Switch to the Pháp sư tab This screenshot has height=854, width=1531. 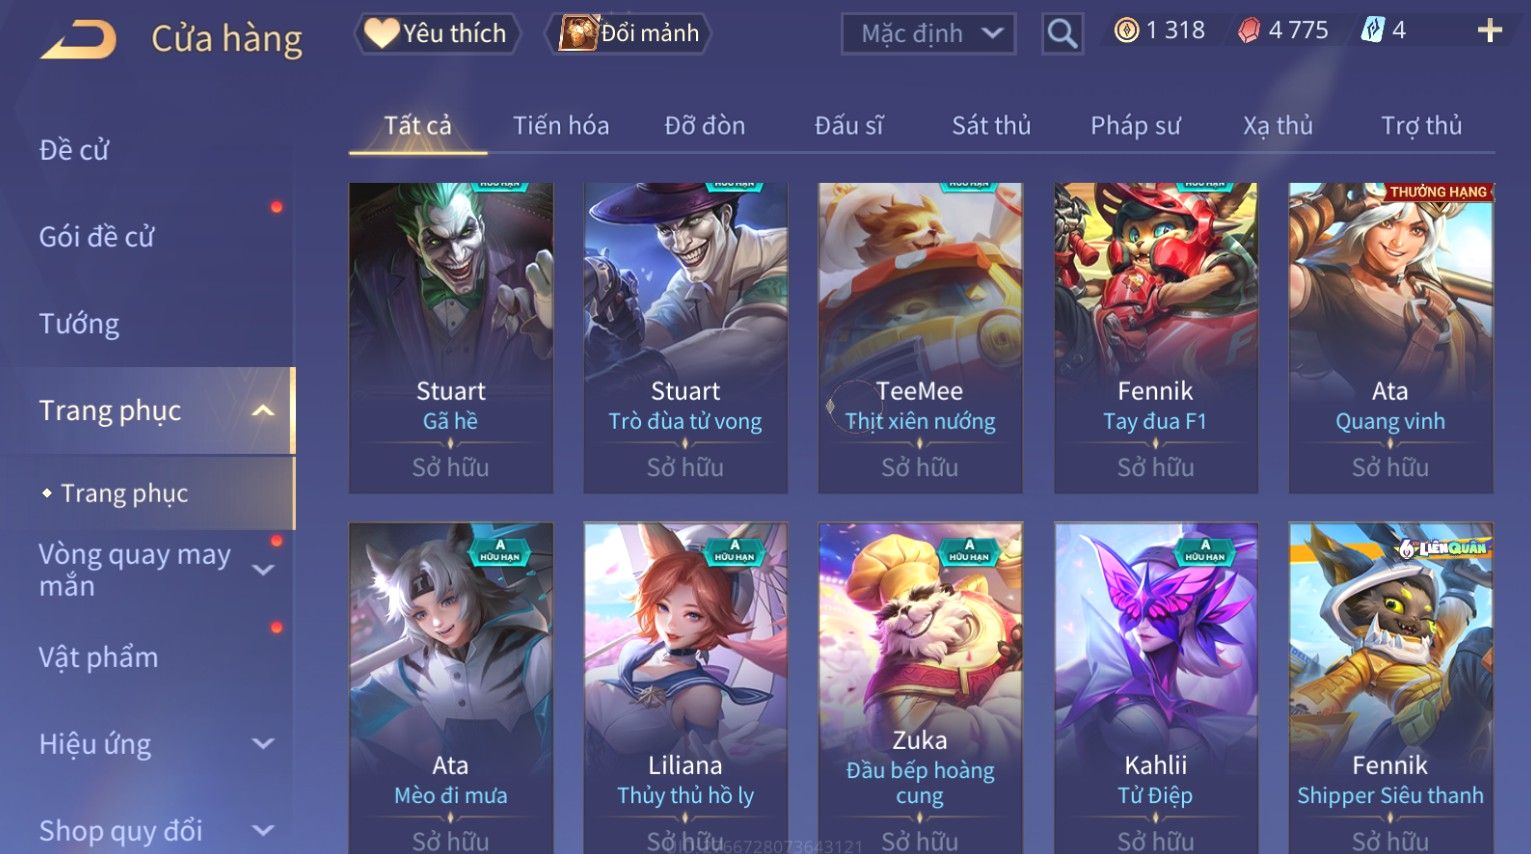coord(1135,126)
